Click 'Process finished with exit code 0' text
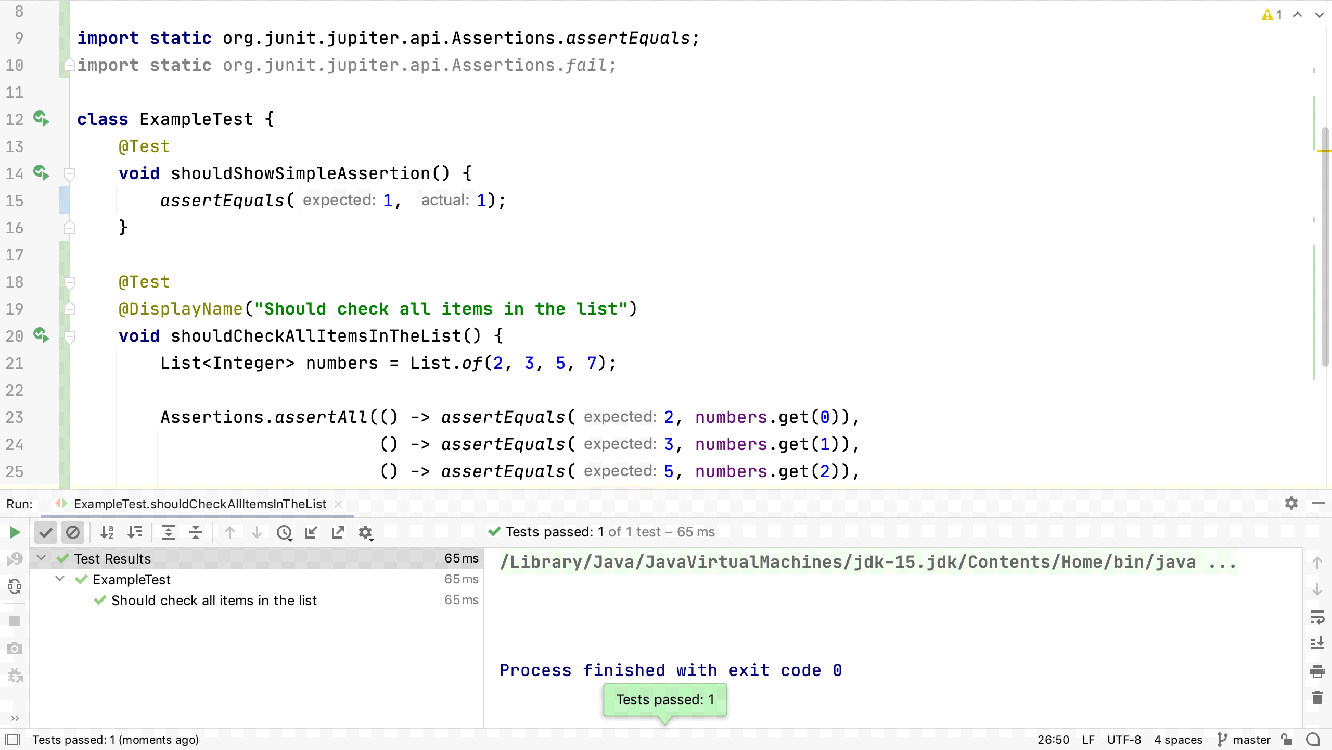This screenshot has width=1332, height=750. coord(671,671)
